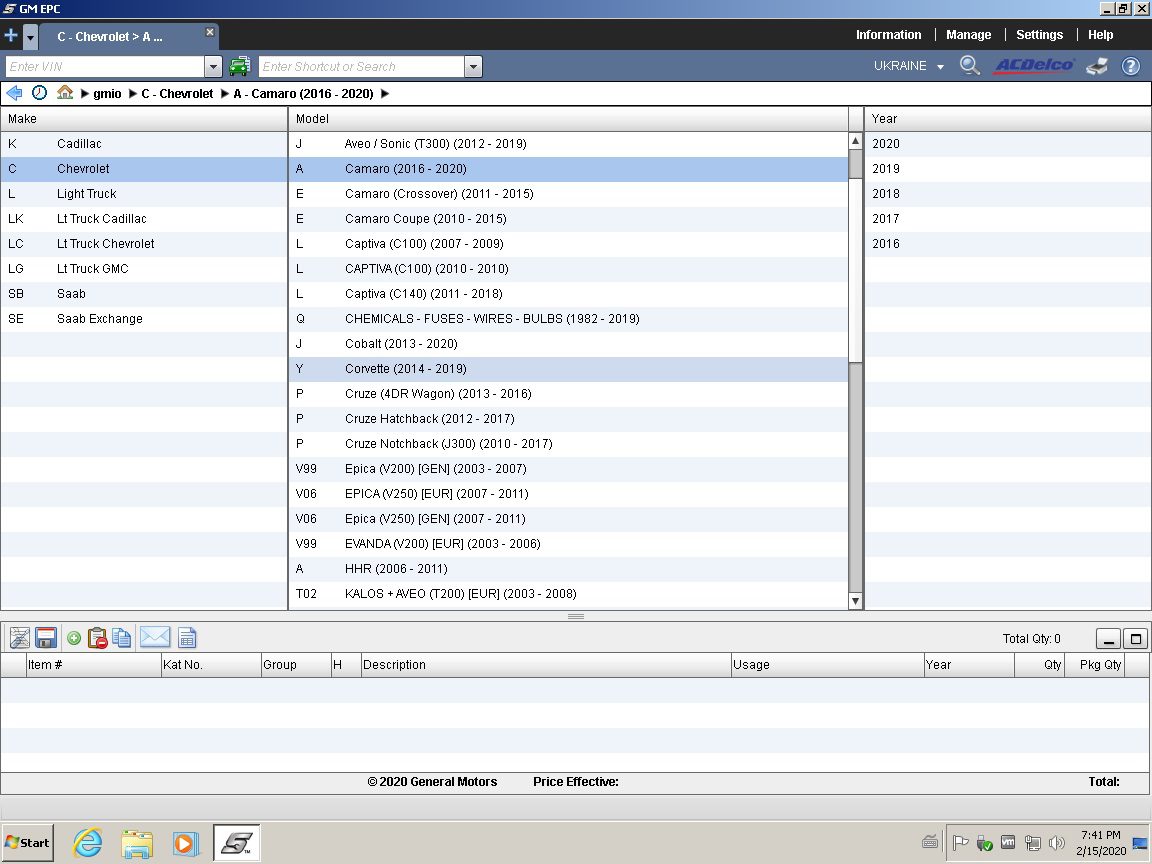Open the magnifier search icon
1152x864 pixels.
pyautogui.click(x=969, y=66)
